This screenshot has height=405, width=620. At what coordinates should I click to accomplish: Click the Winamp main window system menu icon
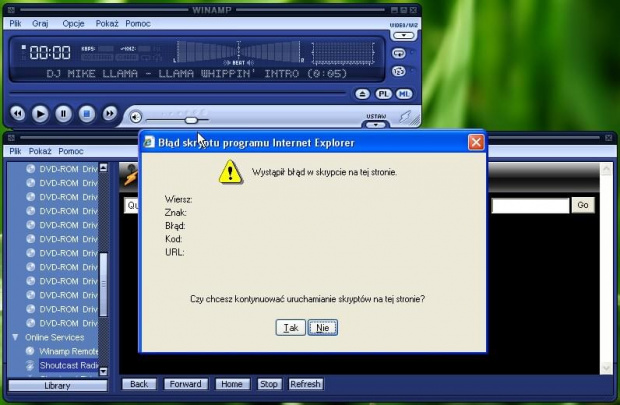tap(11, 10)
